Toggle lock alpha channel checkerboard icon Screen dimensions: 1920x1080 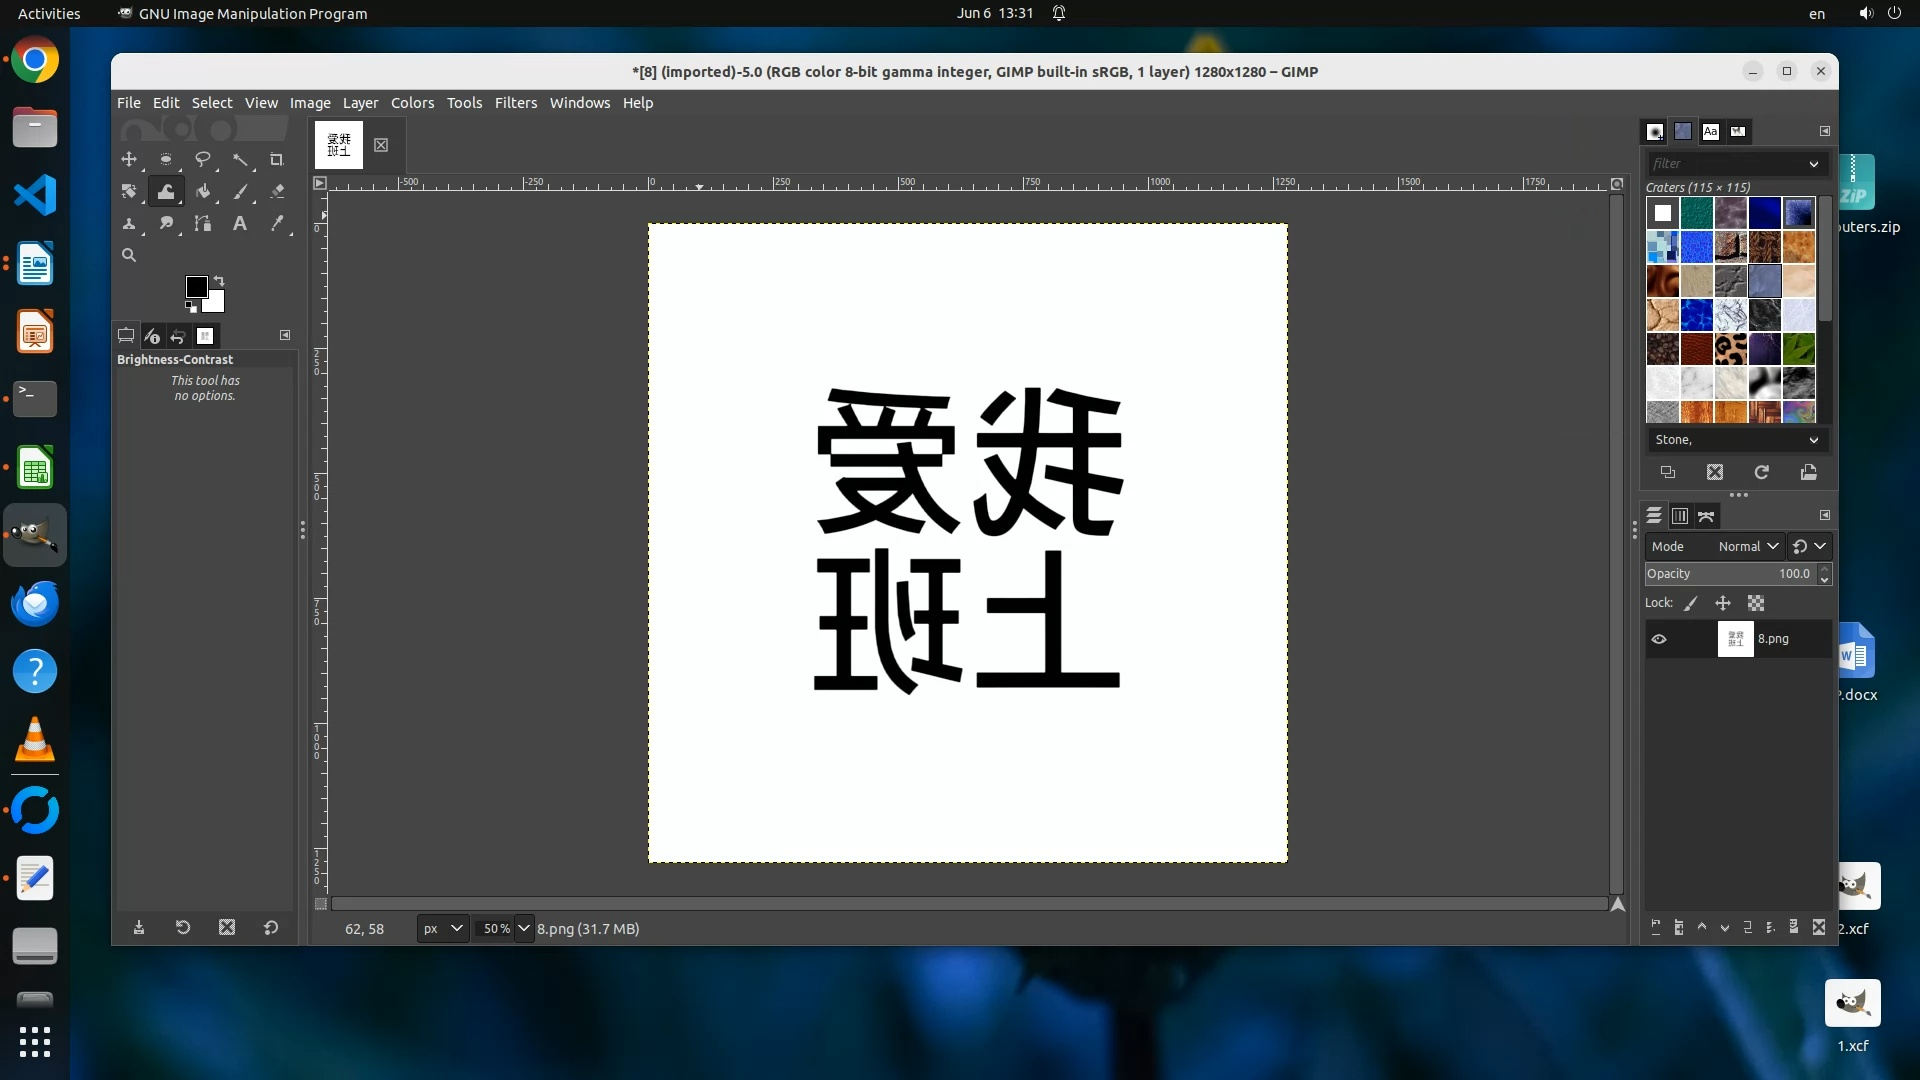click(x=1756, y=603)
